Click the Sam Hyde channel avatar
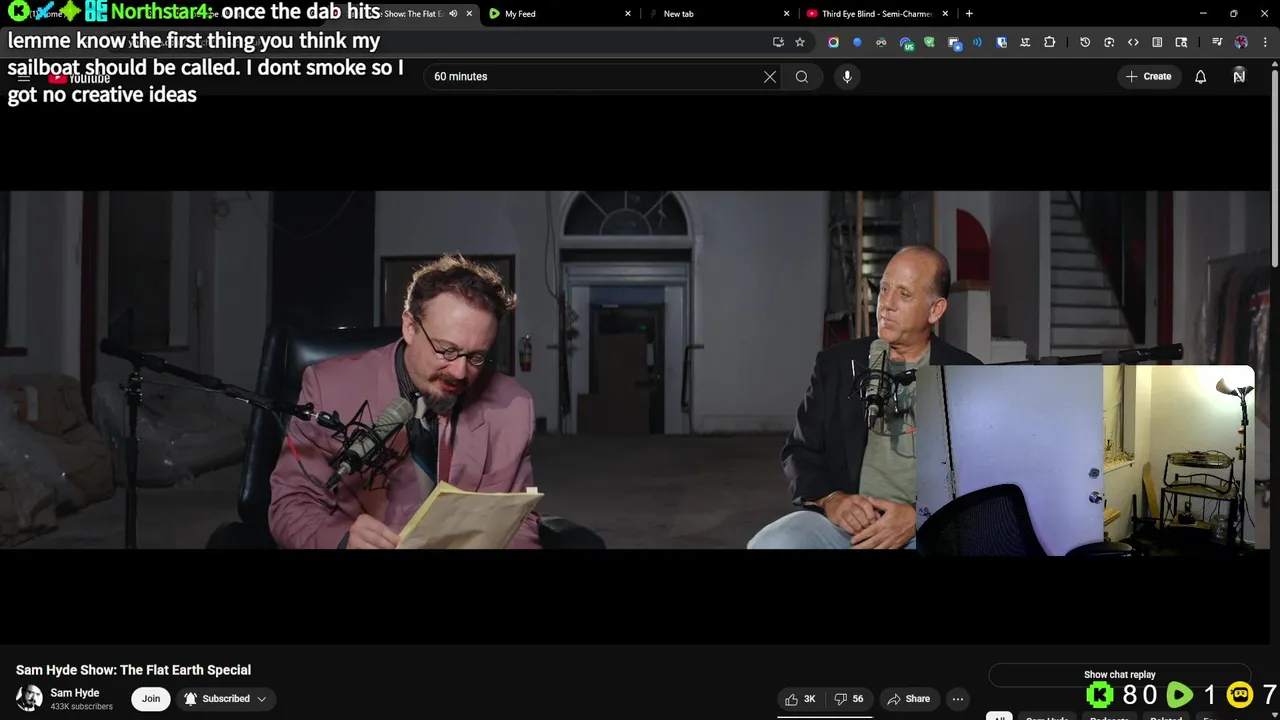1280x720 pixels. tap(29, 698)
